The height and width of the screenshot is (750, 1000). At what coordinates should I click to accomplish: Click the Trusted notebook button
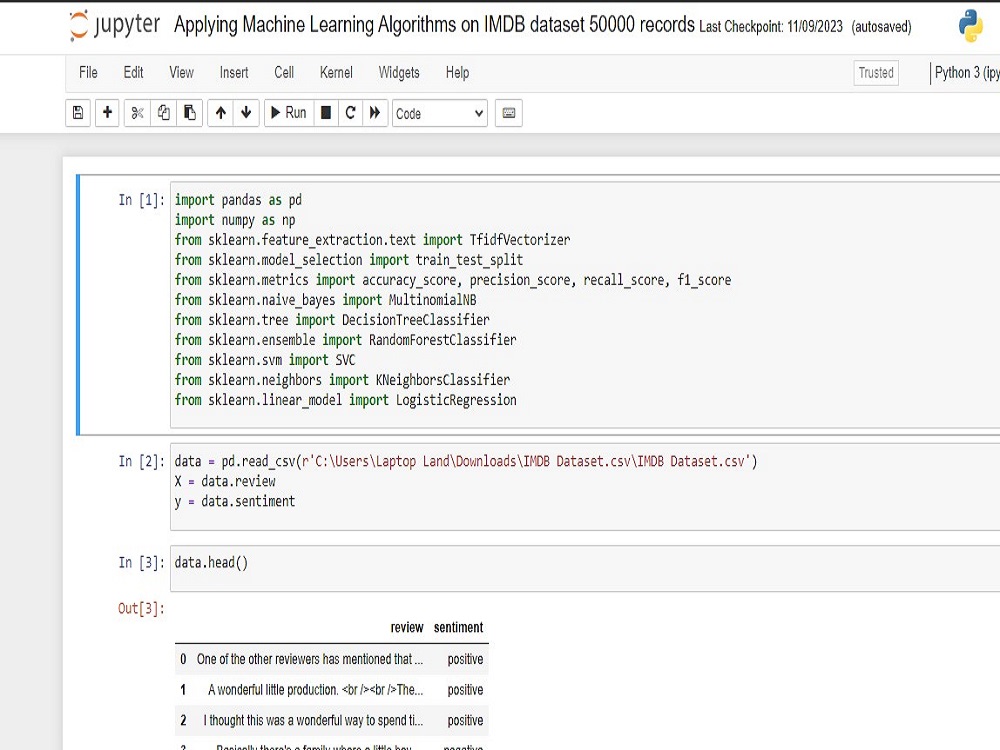tap(876, 73)
